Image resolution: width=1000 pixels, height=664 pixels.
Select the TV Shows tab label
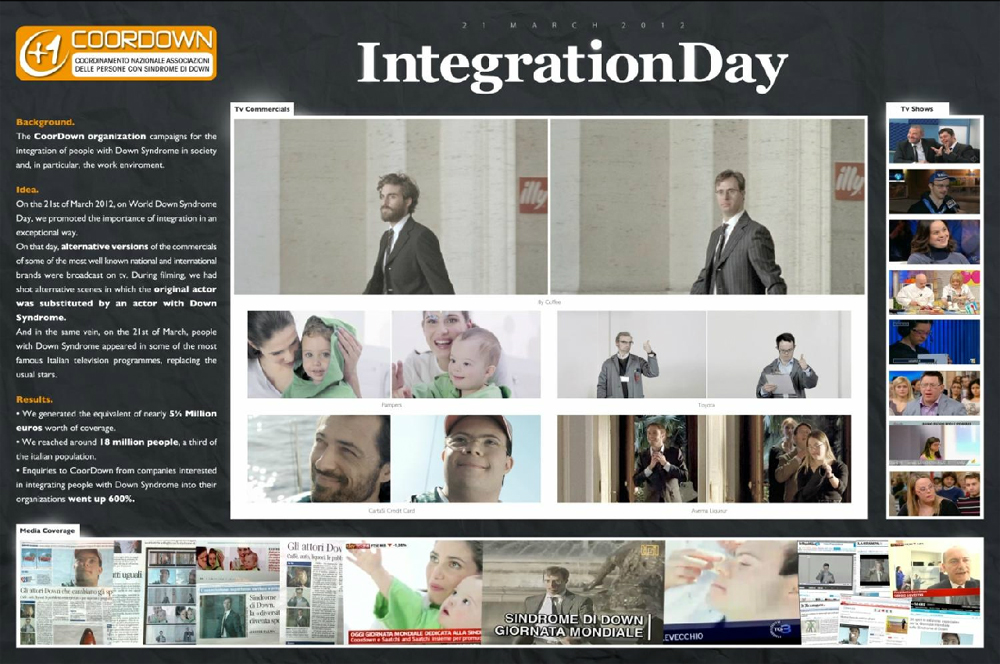pos(917,109)
